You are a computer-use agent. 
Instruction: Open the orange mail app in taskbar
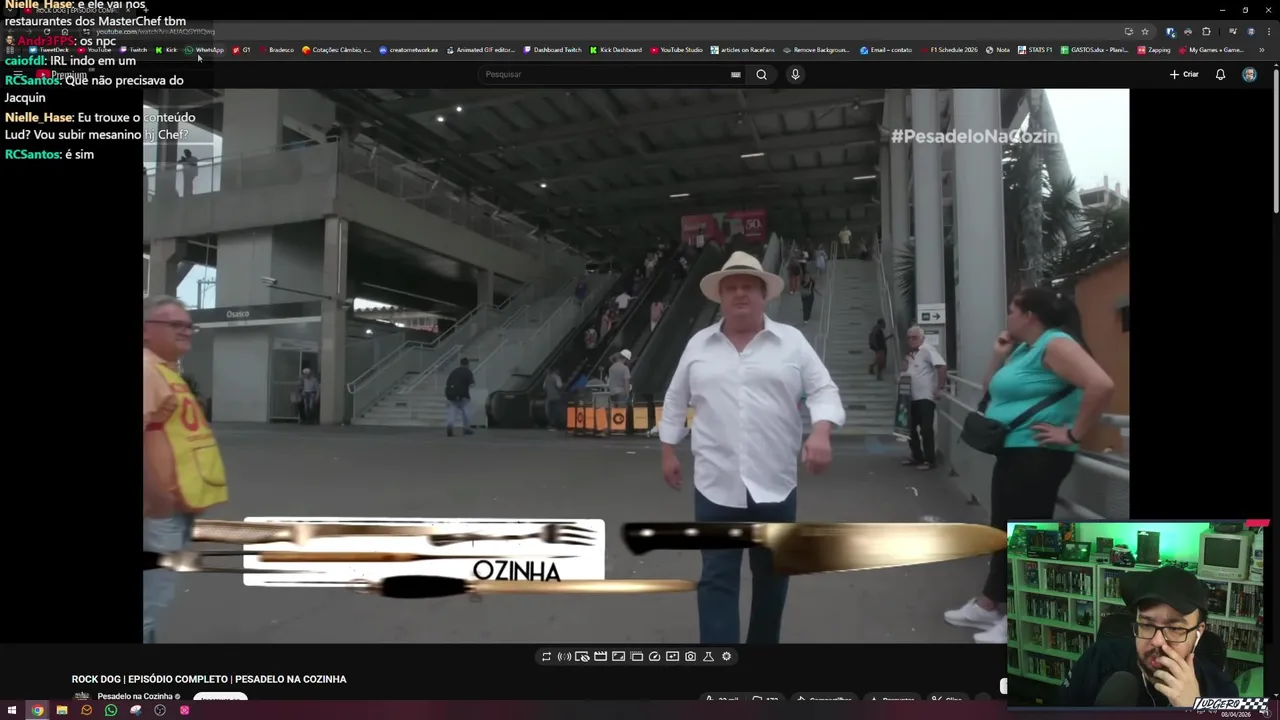click(87, 710)
